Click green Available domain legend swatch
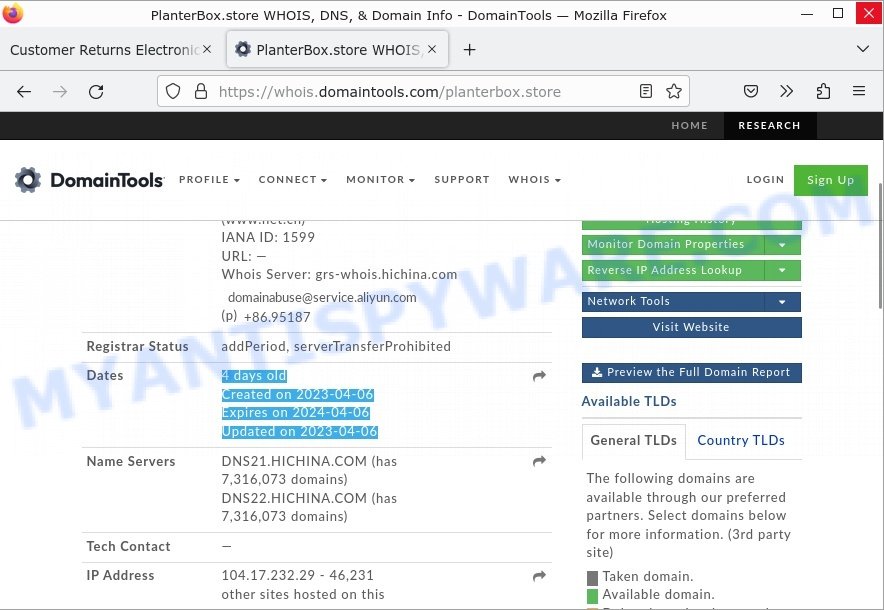 [592, 596]
